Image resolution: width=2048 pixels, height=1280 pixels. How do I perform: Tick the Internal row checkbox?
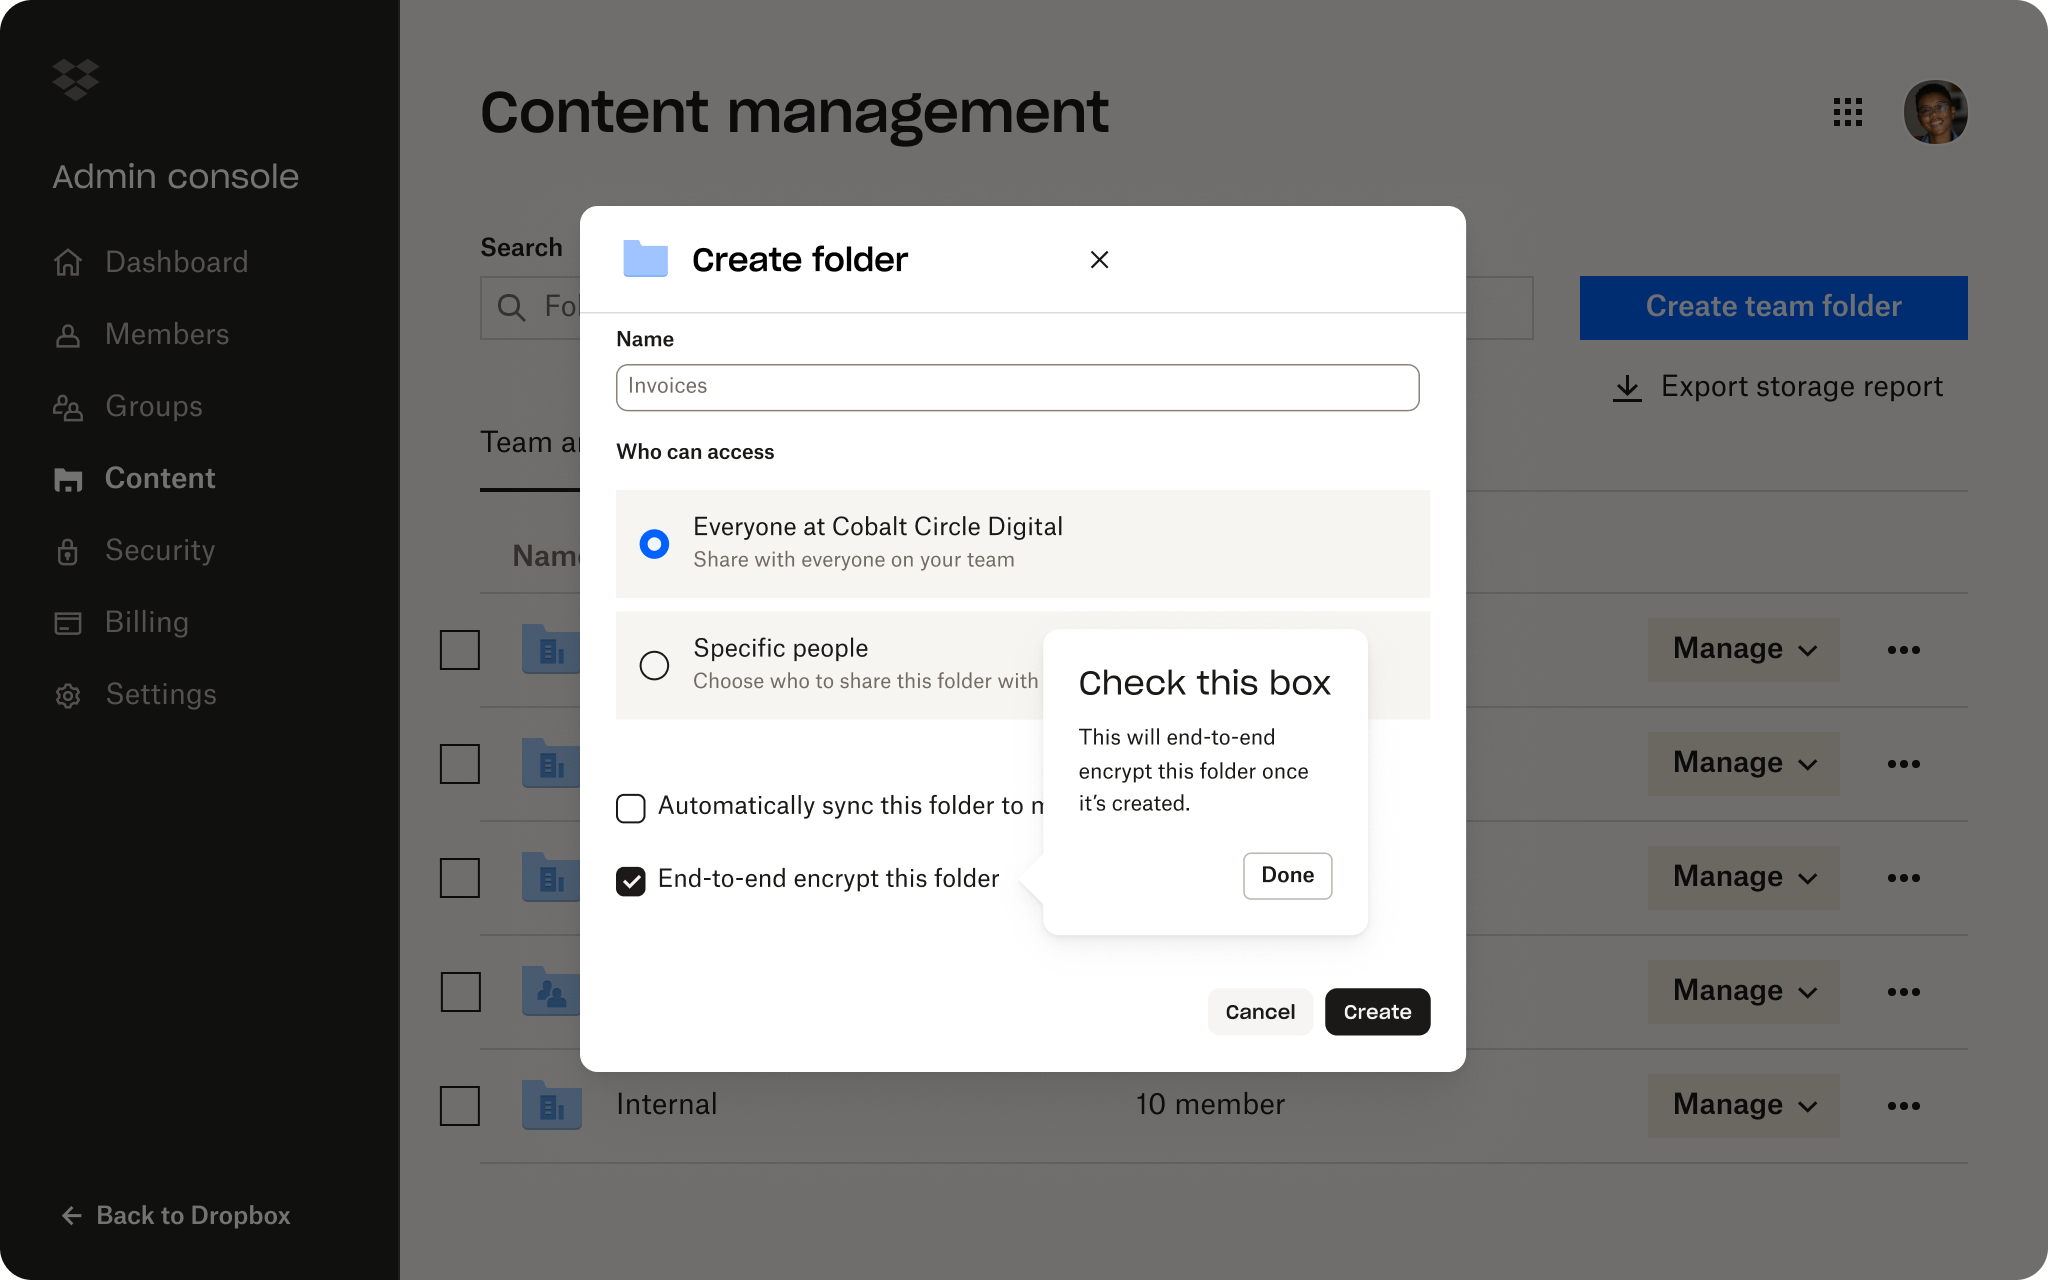tap(460, 1106)
